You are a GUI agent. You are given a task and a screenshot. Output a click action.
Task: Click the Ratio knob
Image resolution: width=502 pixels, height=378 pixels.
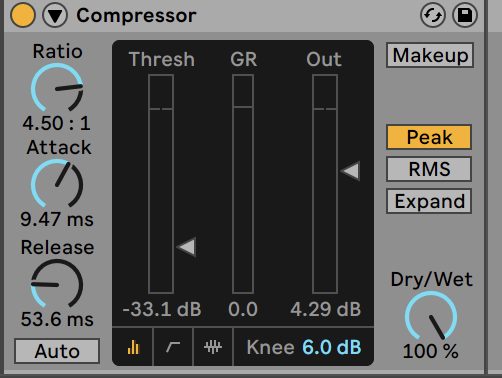[57, 88]
